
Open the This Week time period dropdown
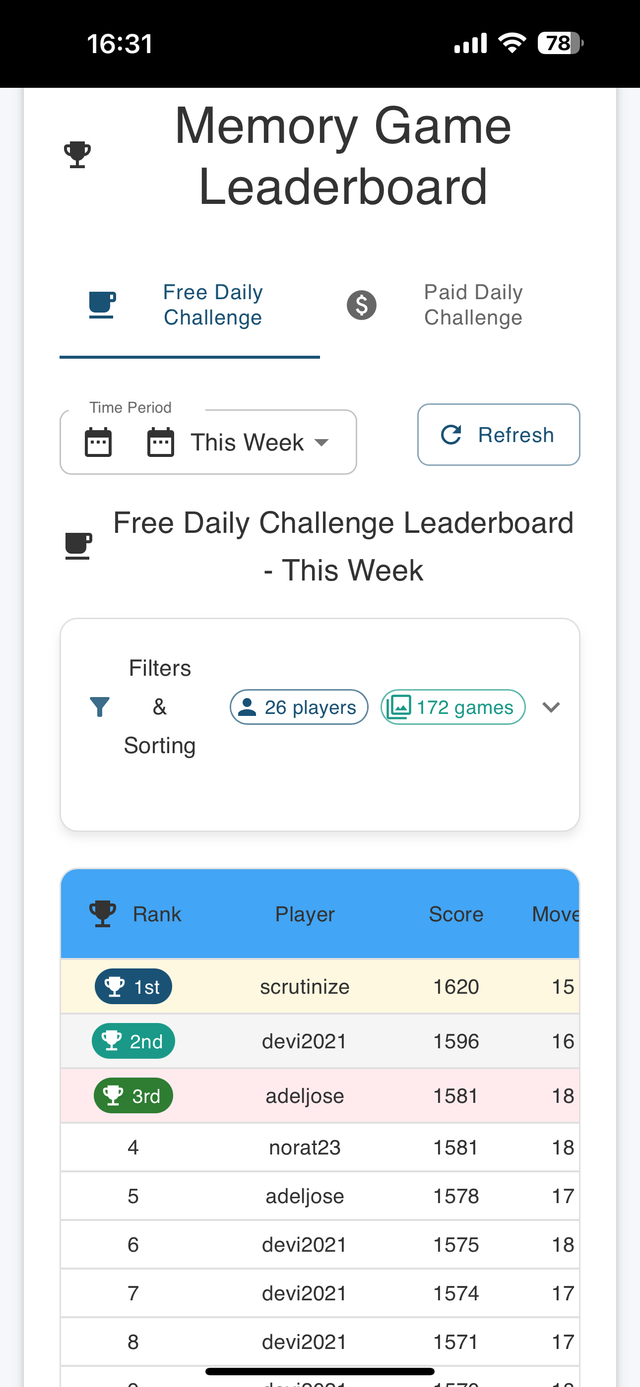pos(208,442)
